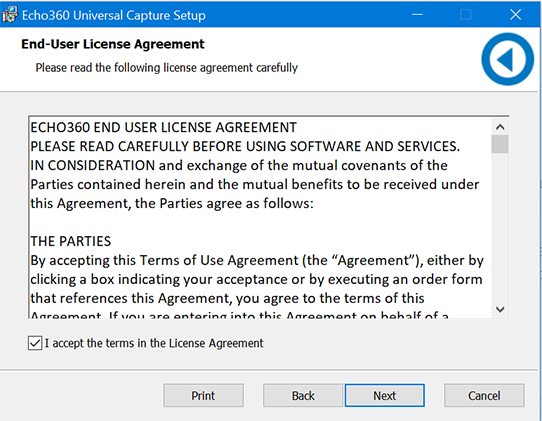Cancel the Echo360 setup
Viewport: 542px width, 421px height.
click(484, 395)
